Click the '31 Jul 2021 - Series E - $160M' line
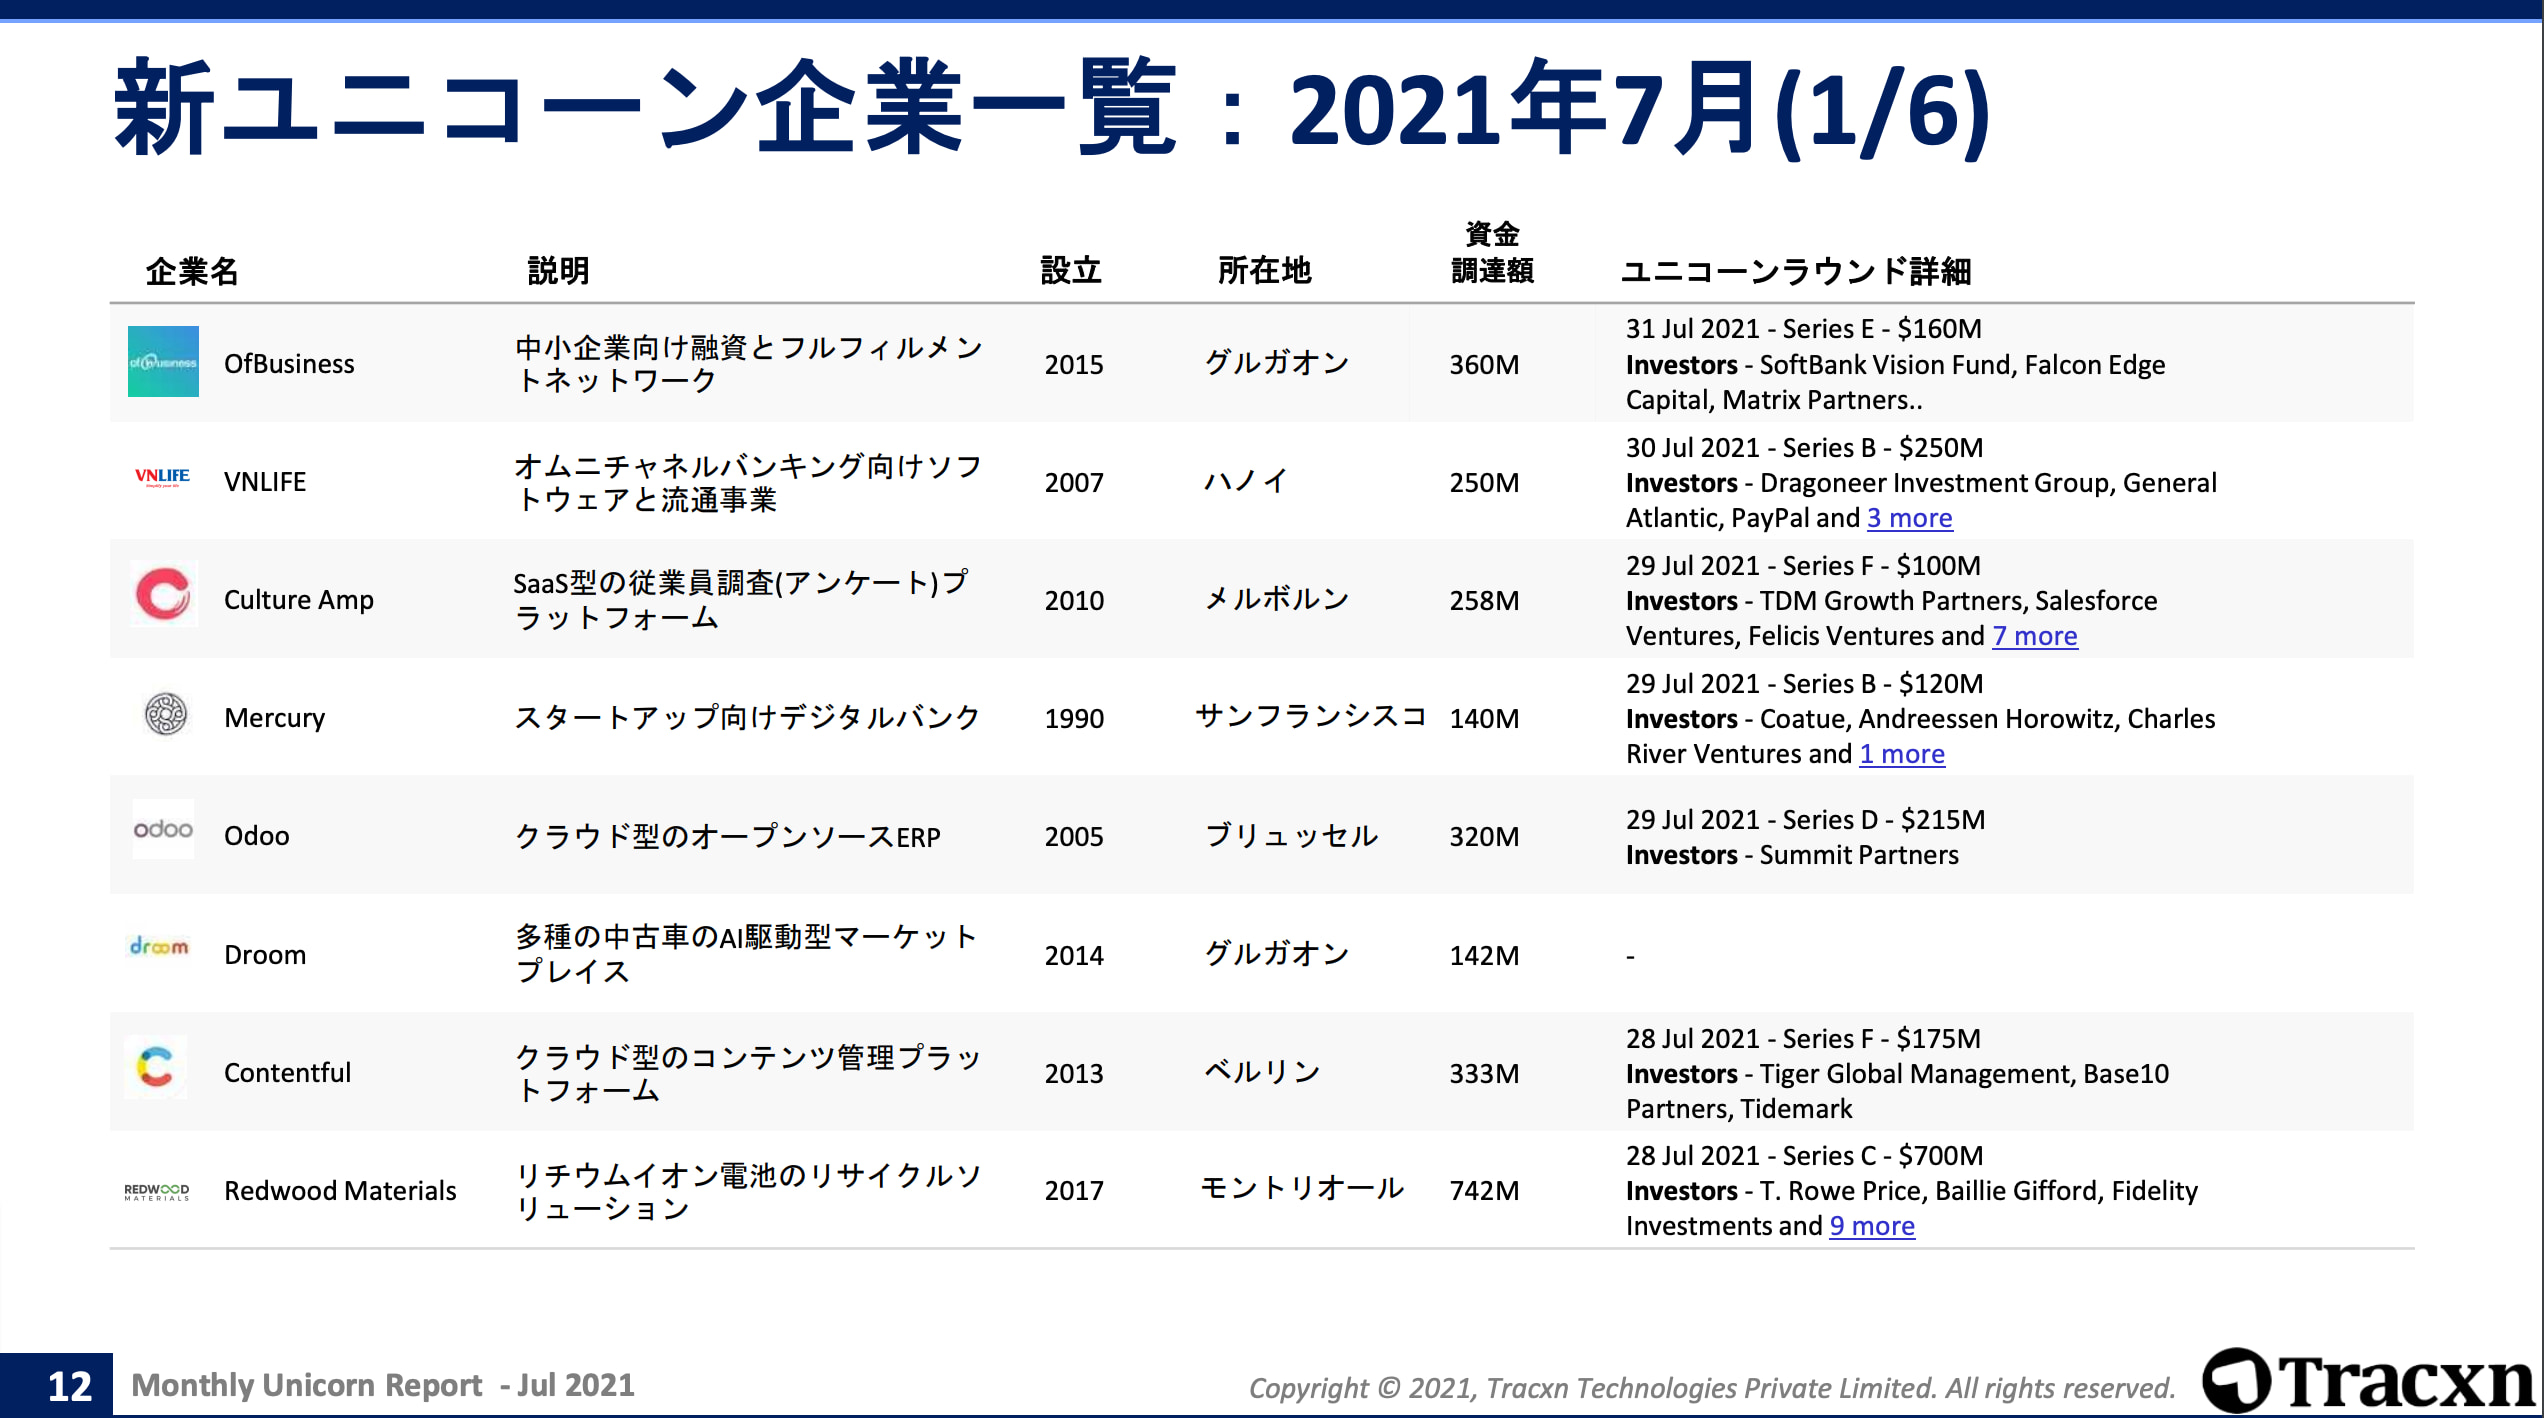This screenshot has width=2544, height=1418. point(1803,329)
